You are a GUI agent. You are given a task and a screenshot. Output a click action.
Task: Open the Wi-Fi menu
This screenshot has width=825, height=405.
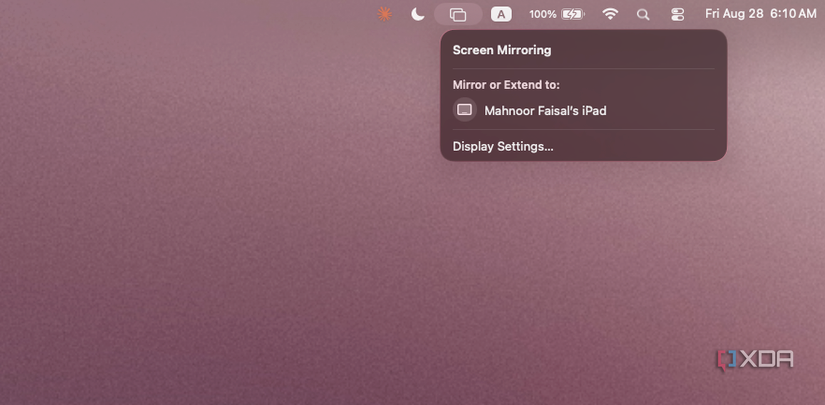point(610,14)
